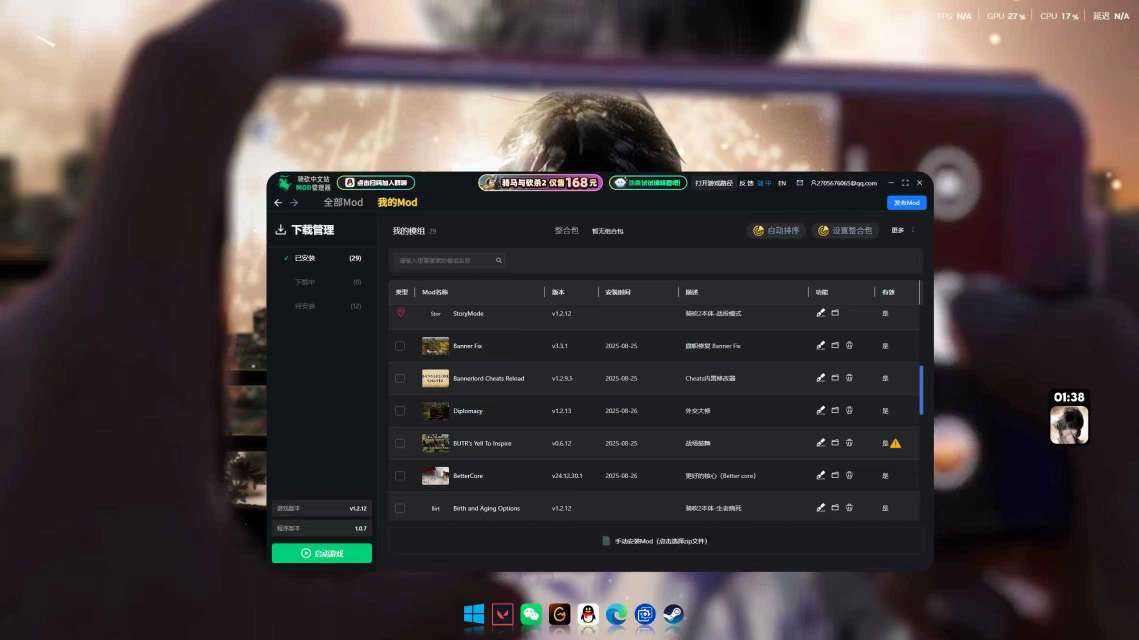This screenshot has height=640, width=1139.
Task: Delete the Banner Fix mod
Action: coord(849,346)
